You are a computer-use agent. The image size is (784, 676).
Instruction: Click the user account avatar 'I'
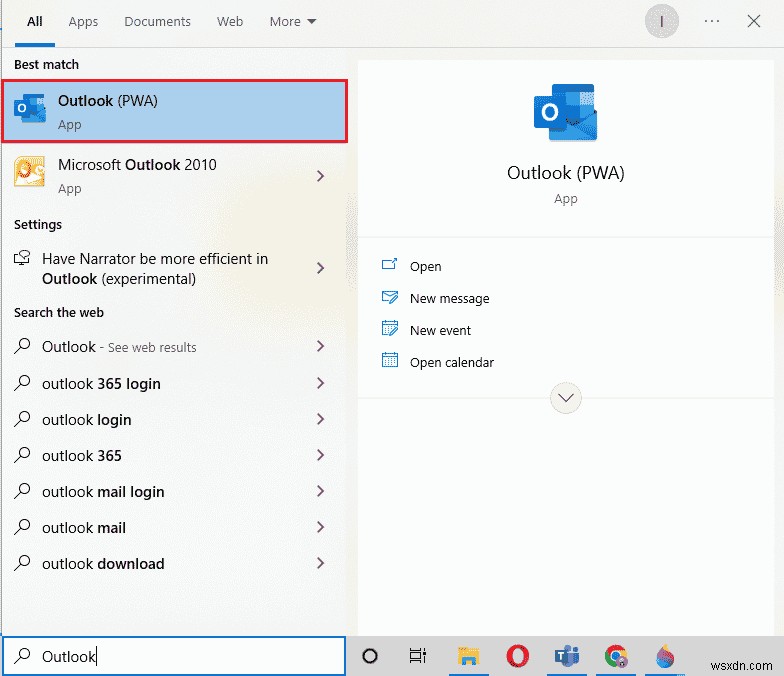click(662, 21)
